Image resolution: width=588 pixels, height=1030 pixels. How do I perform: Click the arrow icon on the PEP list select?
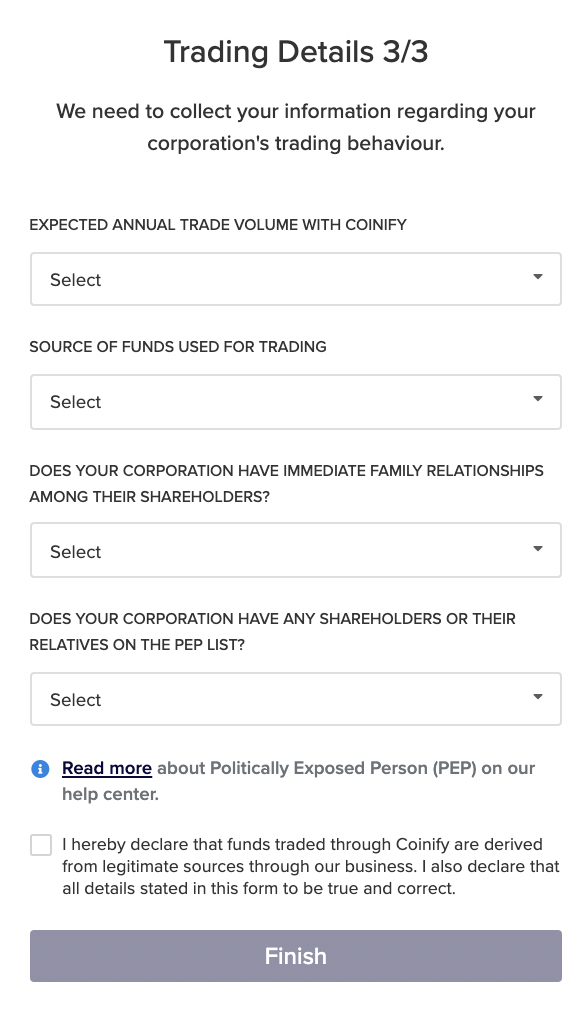[537, 697]
